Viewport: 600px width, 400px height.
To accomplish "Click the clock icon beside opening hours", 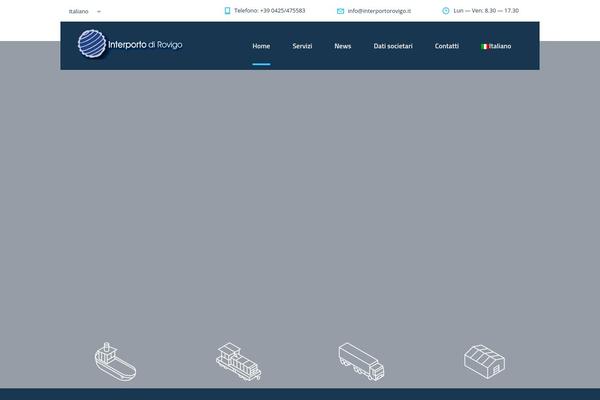I will point(445,11).
